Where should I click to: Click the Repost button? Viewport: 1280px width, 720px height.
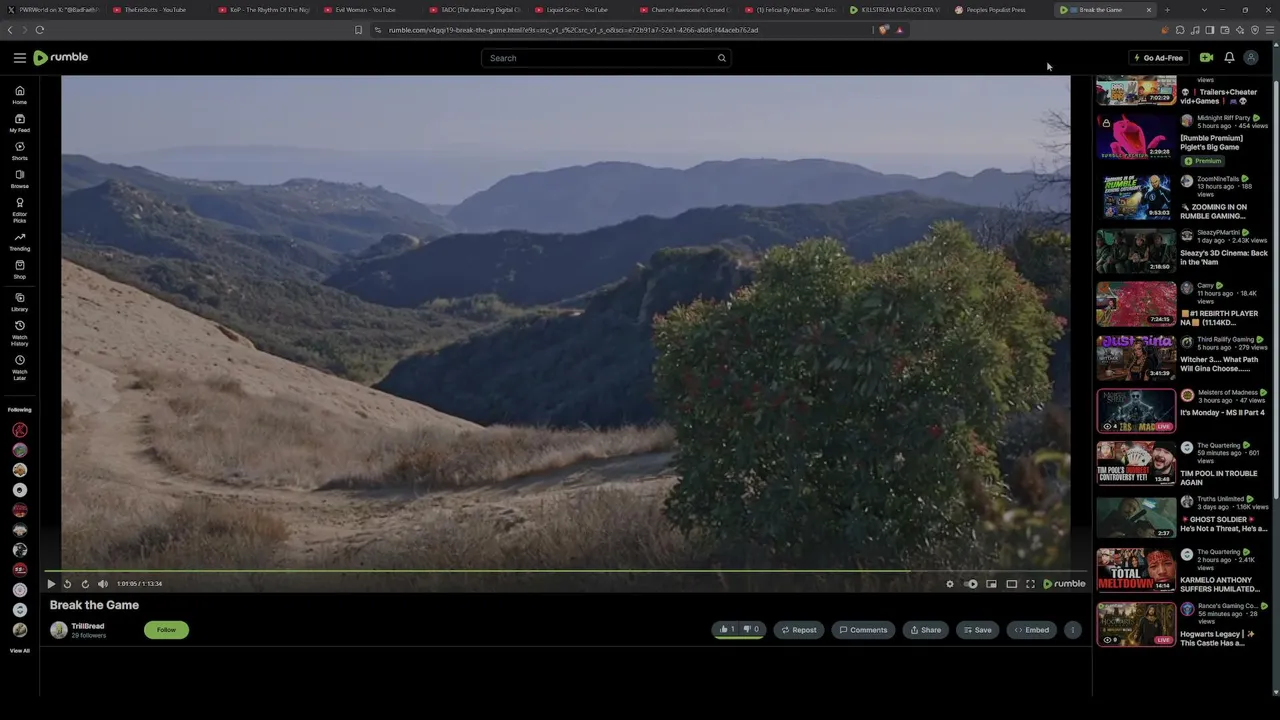799,630
